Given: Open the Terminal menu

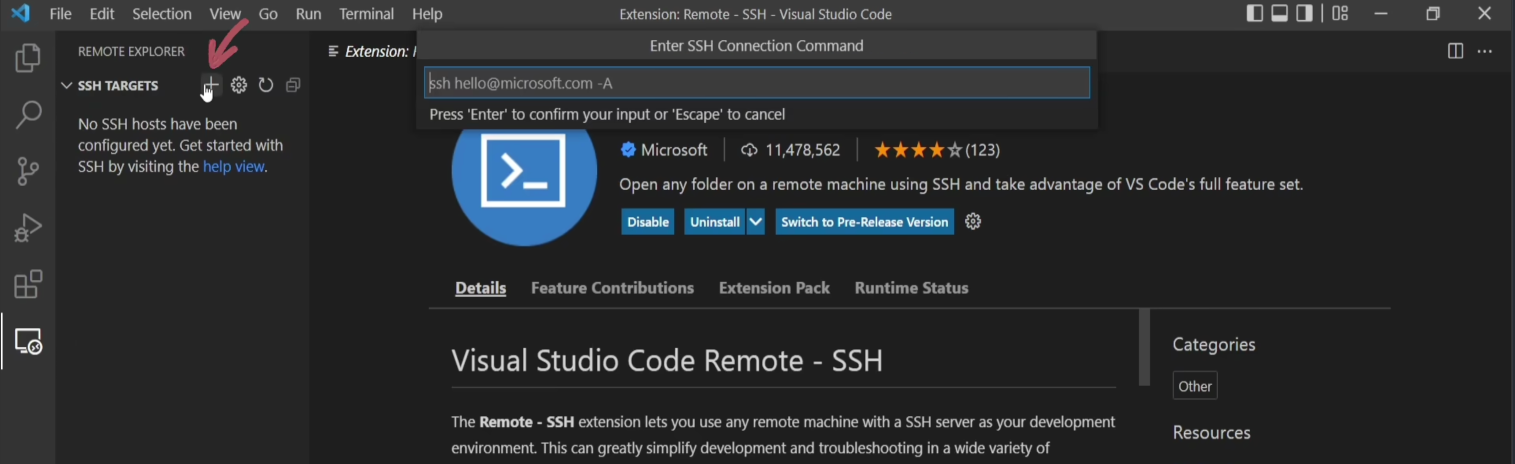Looking at the screenshot, I should (x=367, y=14).
